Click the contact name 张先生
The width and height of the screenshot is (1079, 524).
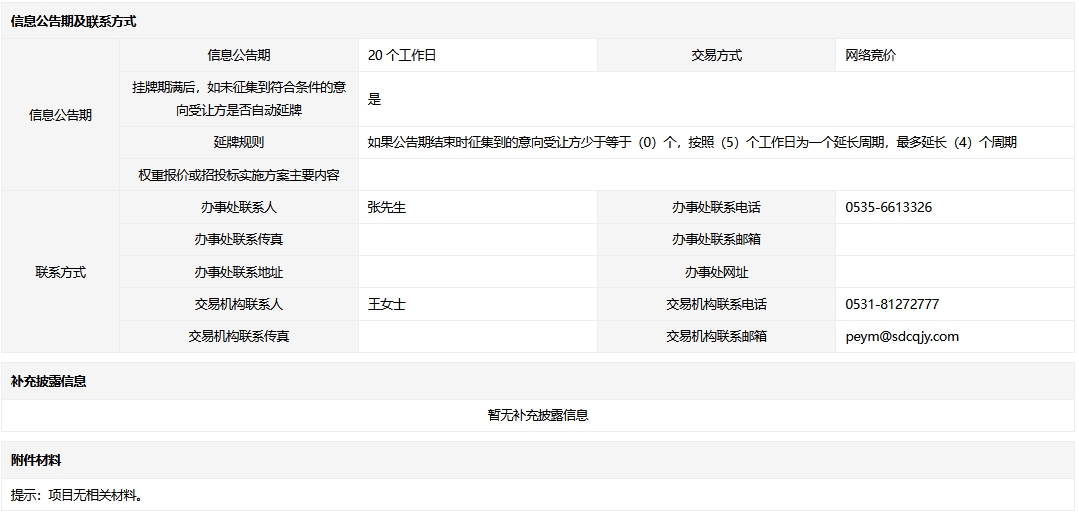point(387,208)
